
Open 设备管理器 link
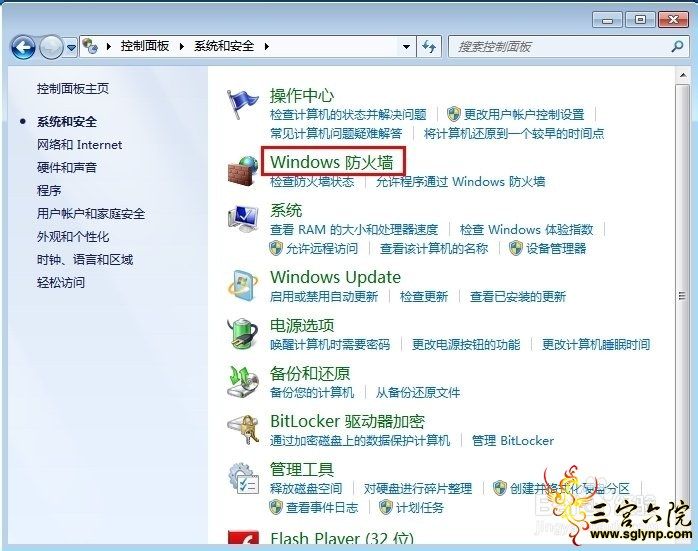[x=556, y=249]
